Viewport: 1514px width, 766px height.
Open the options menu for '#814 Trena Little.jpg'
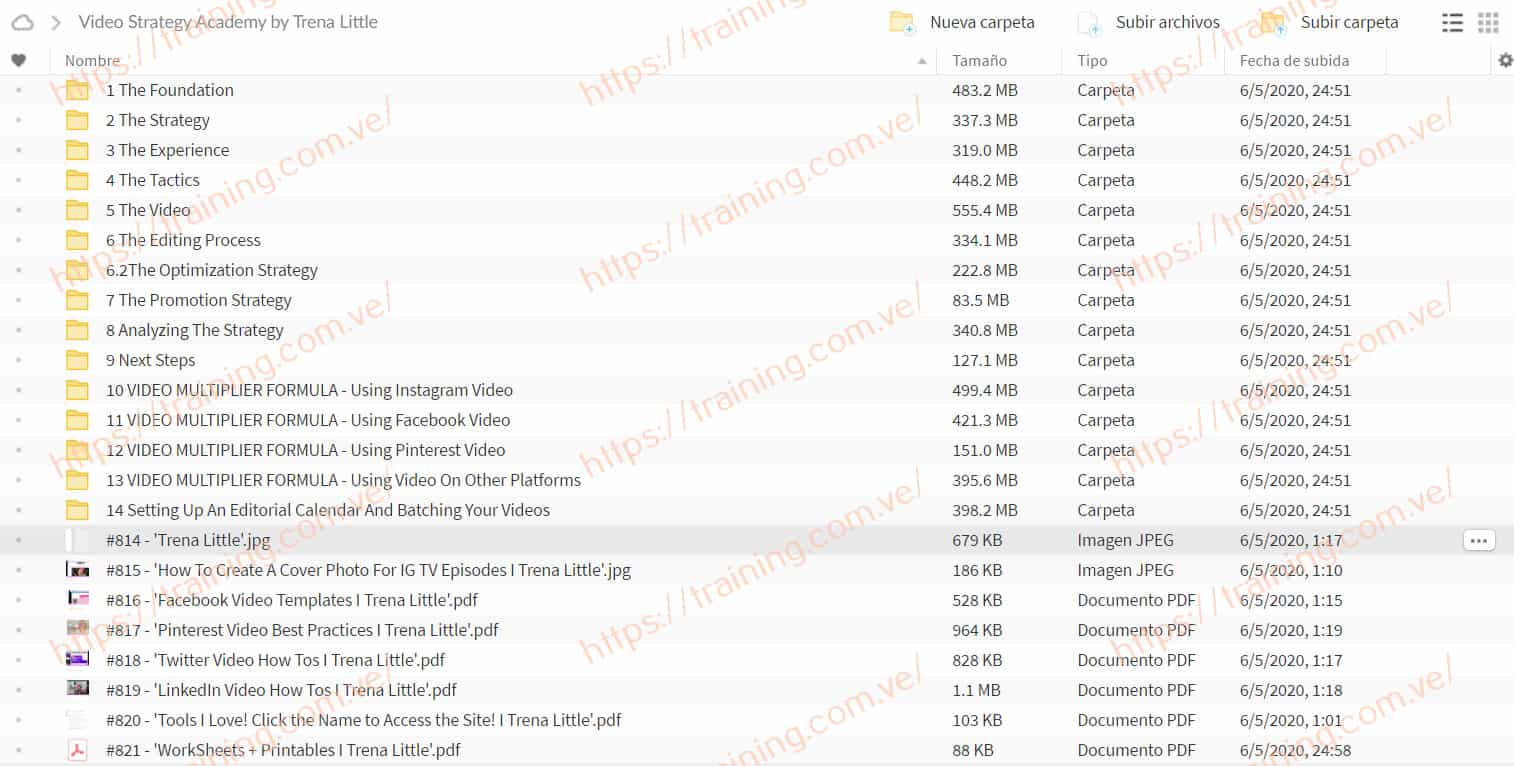pyautogui.click(x=1479, y=540)
